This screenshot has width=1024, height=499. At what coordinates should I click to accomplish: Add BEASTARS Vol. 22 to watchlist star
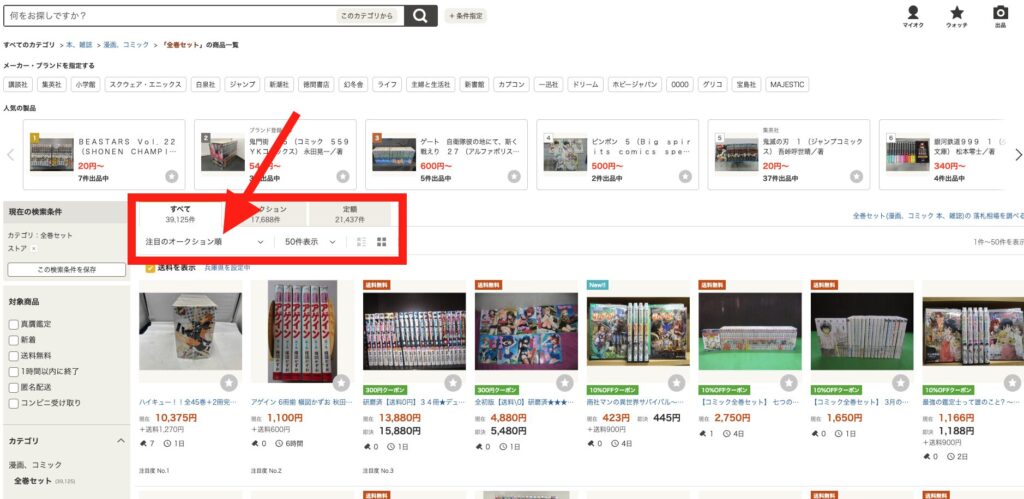coord(172,176)
